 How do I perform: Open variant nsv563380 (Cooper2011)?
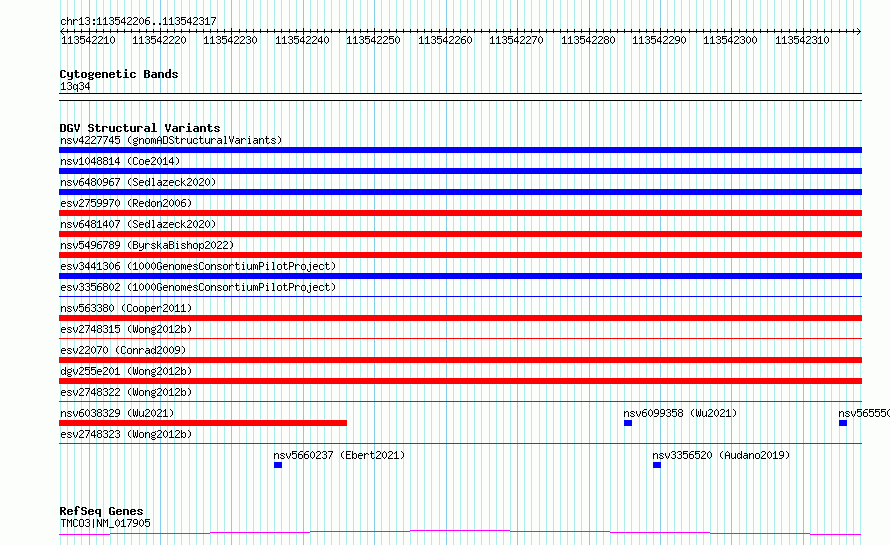point(126,308)
